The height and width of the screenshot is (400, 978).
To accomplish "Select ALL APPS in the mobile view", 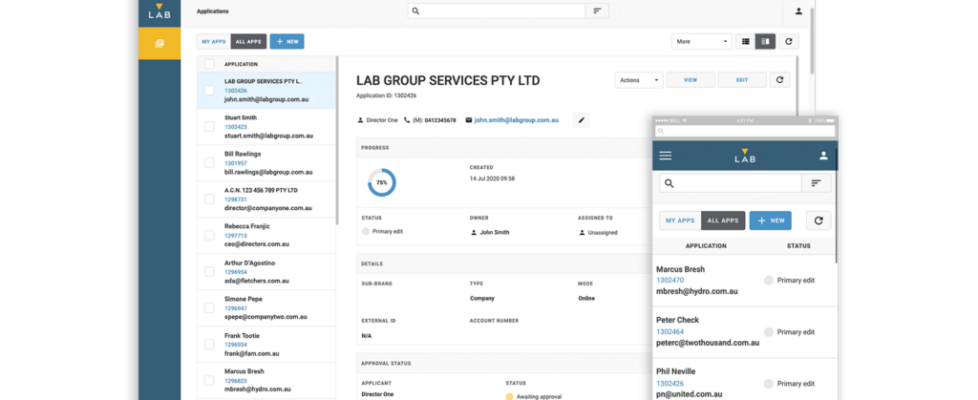I will (723, 220).
